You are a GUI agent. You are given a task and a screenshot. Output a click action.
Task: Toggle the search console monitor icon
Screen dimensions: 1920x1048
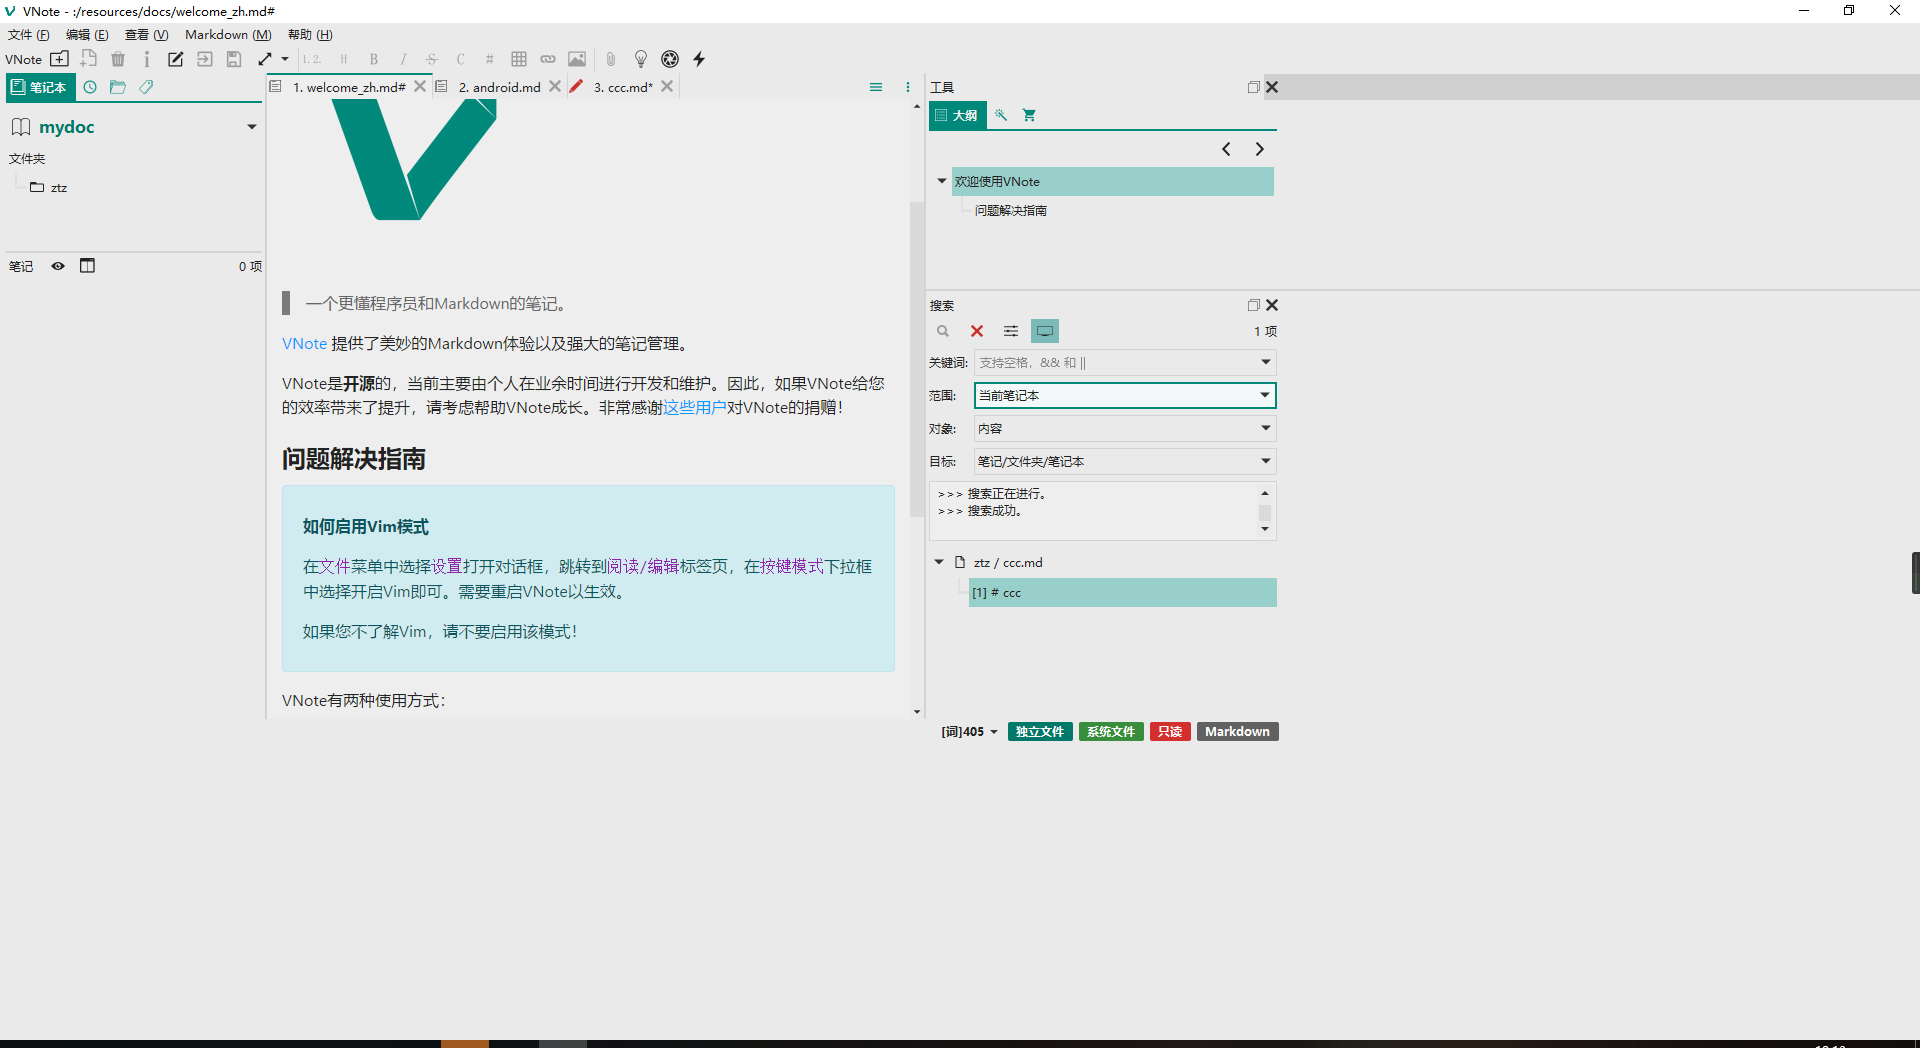coord(1045,331)
